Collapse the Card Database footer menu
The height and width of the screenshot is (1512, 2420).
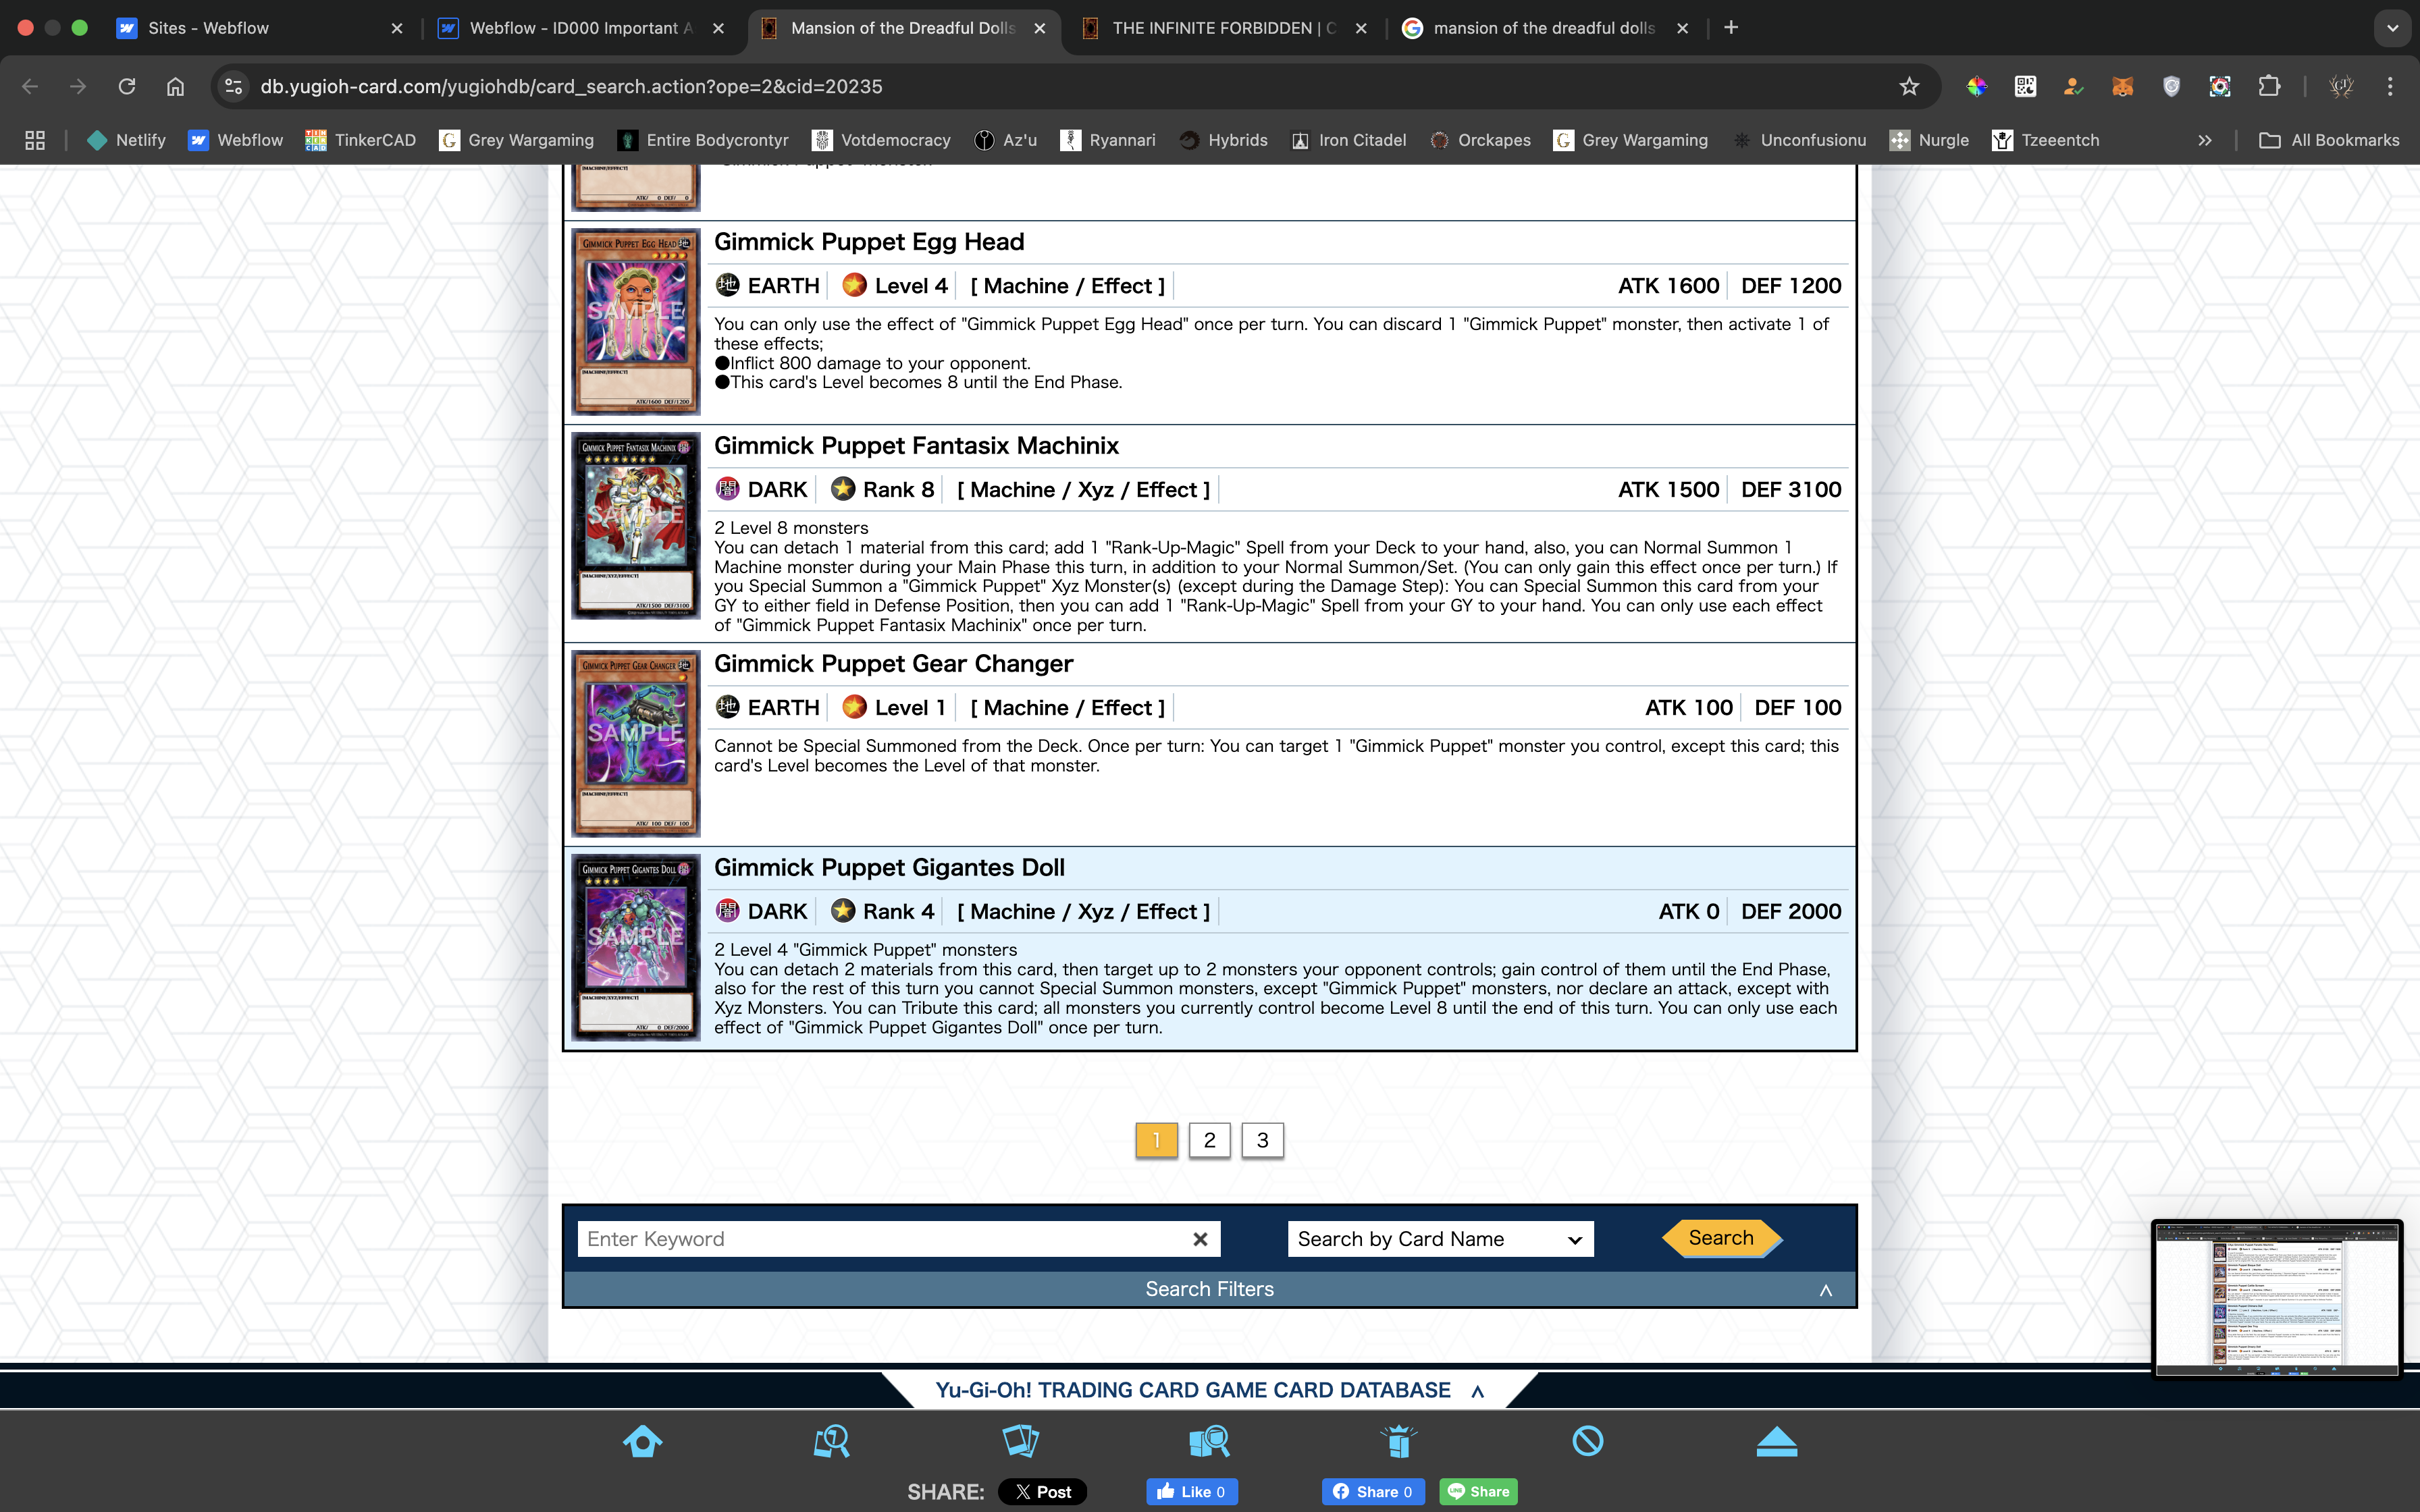1477,1391
